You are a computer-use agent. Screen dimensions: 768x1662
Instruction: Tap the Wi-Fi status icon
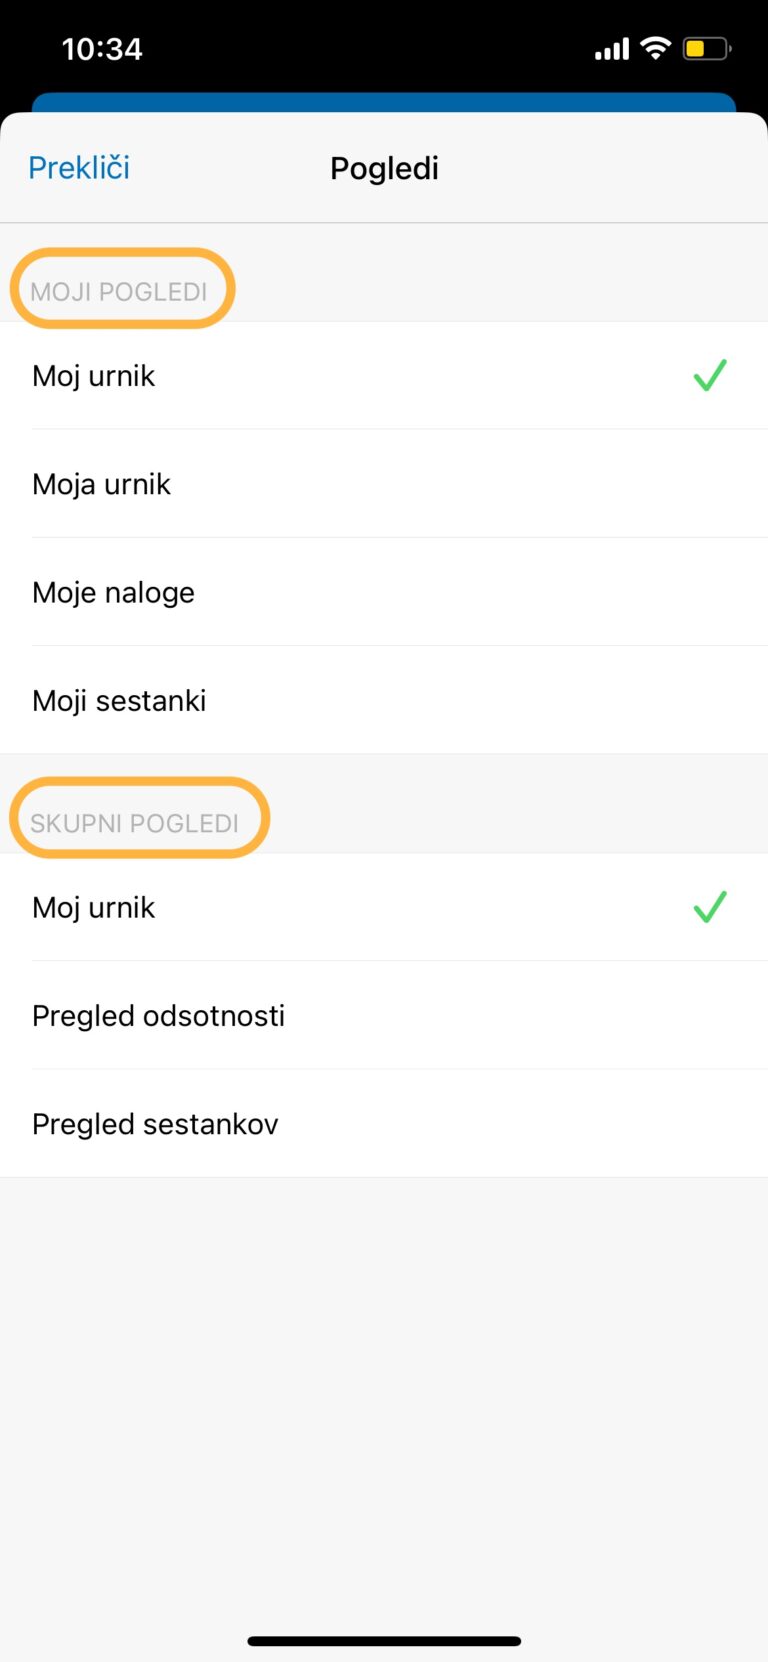pos(656,47)
